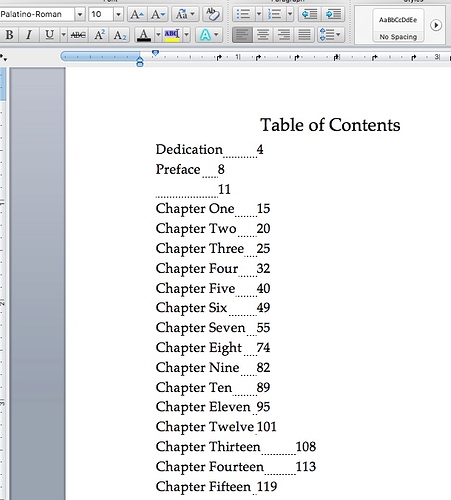This screenshot has width=451, height=500.
Task: Show more styles with arrow button
Action: pos(436,25)
